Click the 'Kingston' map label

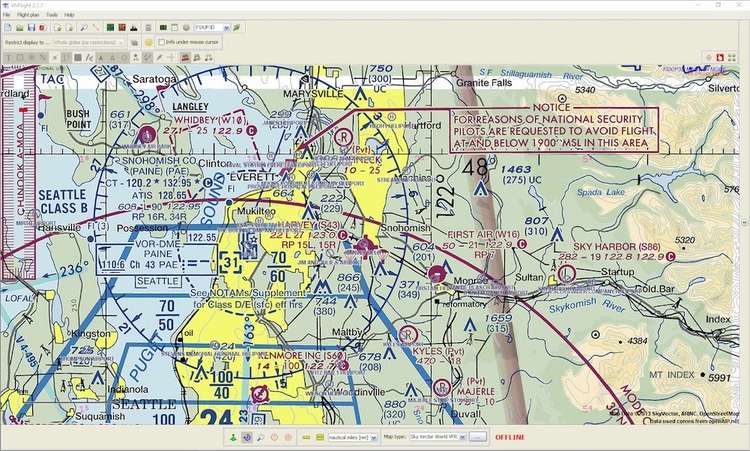coord(90,333)
